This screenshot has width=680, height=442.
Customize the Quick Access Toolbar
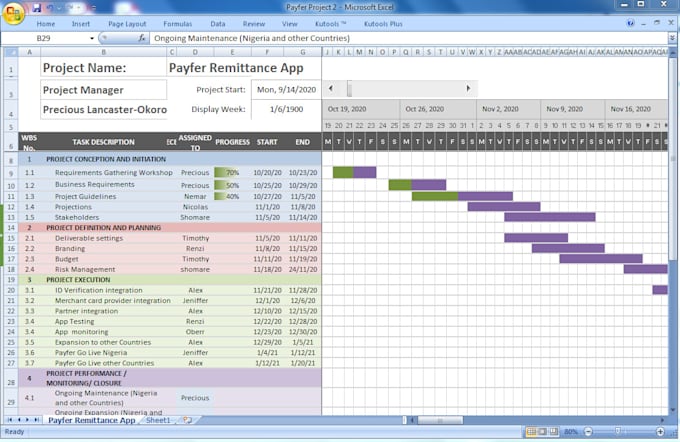(93, 7)
